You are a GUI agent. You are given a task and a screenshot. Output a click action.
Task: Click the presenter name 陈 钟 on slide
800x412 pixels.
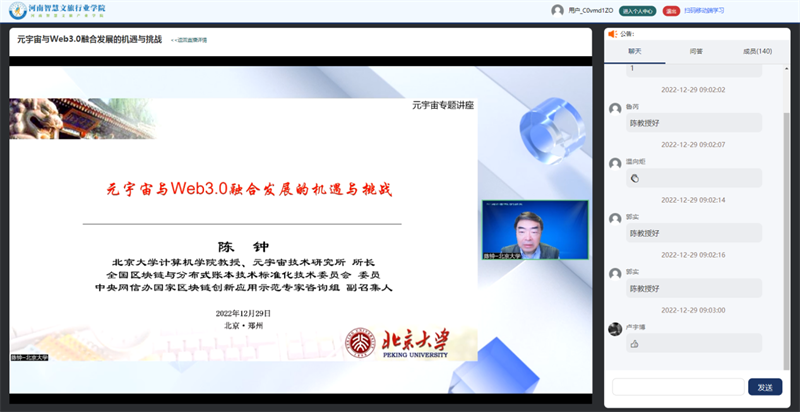243,247
